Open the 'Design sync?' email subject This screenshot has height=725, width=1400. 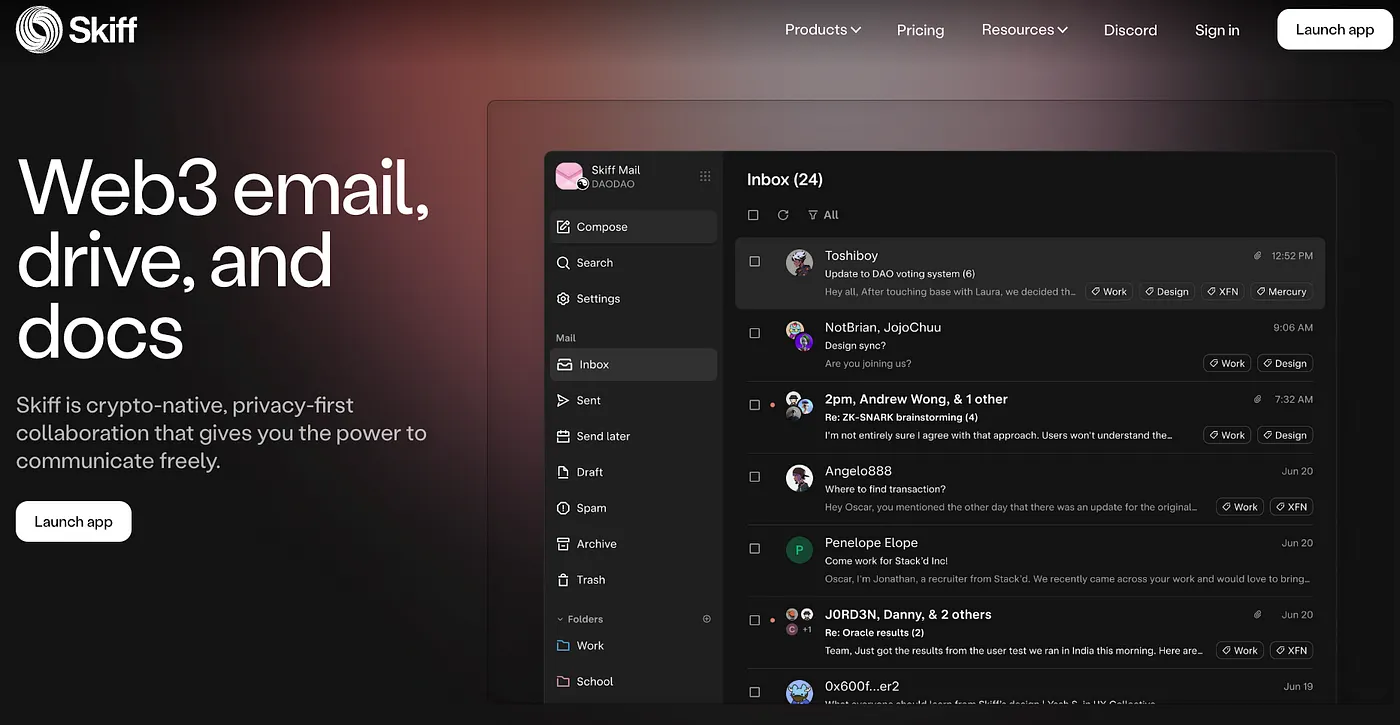(855, 346)
